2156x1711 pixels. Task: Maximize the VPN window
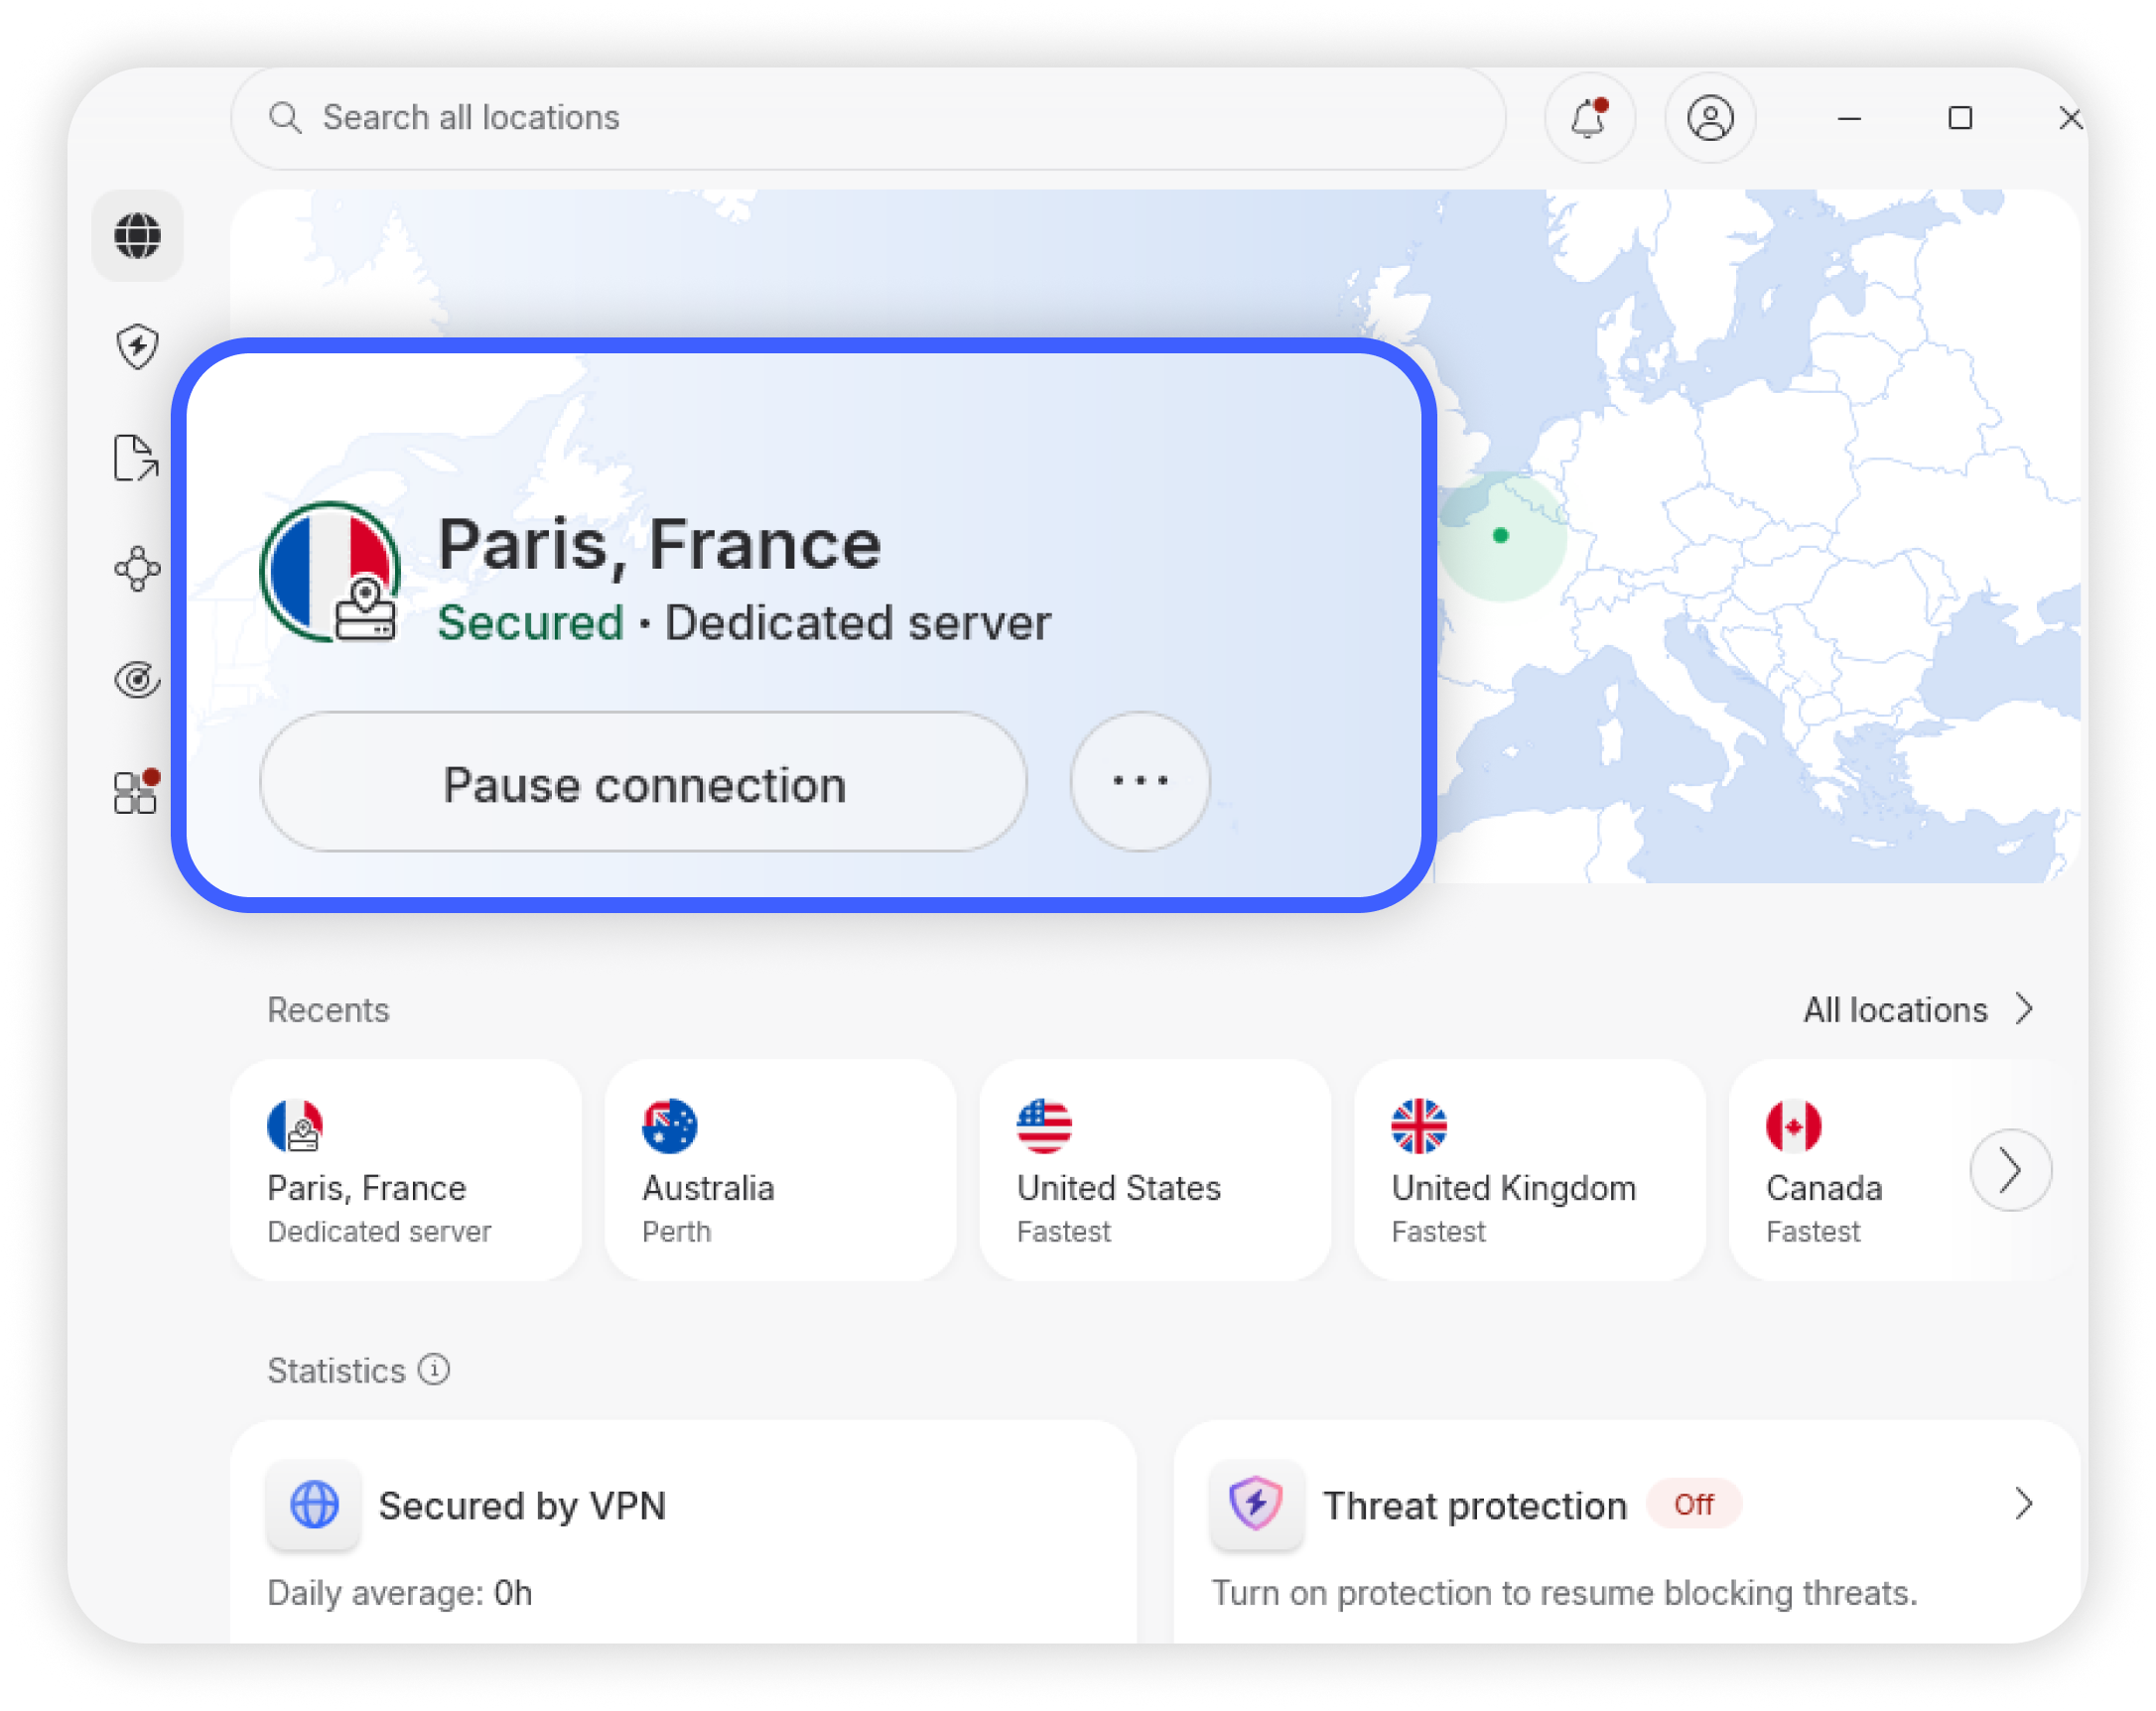pos(1960,118)
